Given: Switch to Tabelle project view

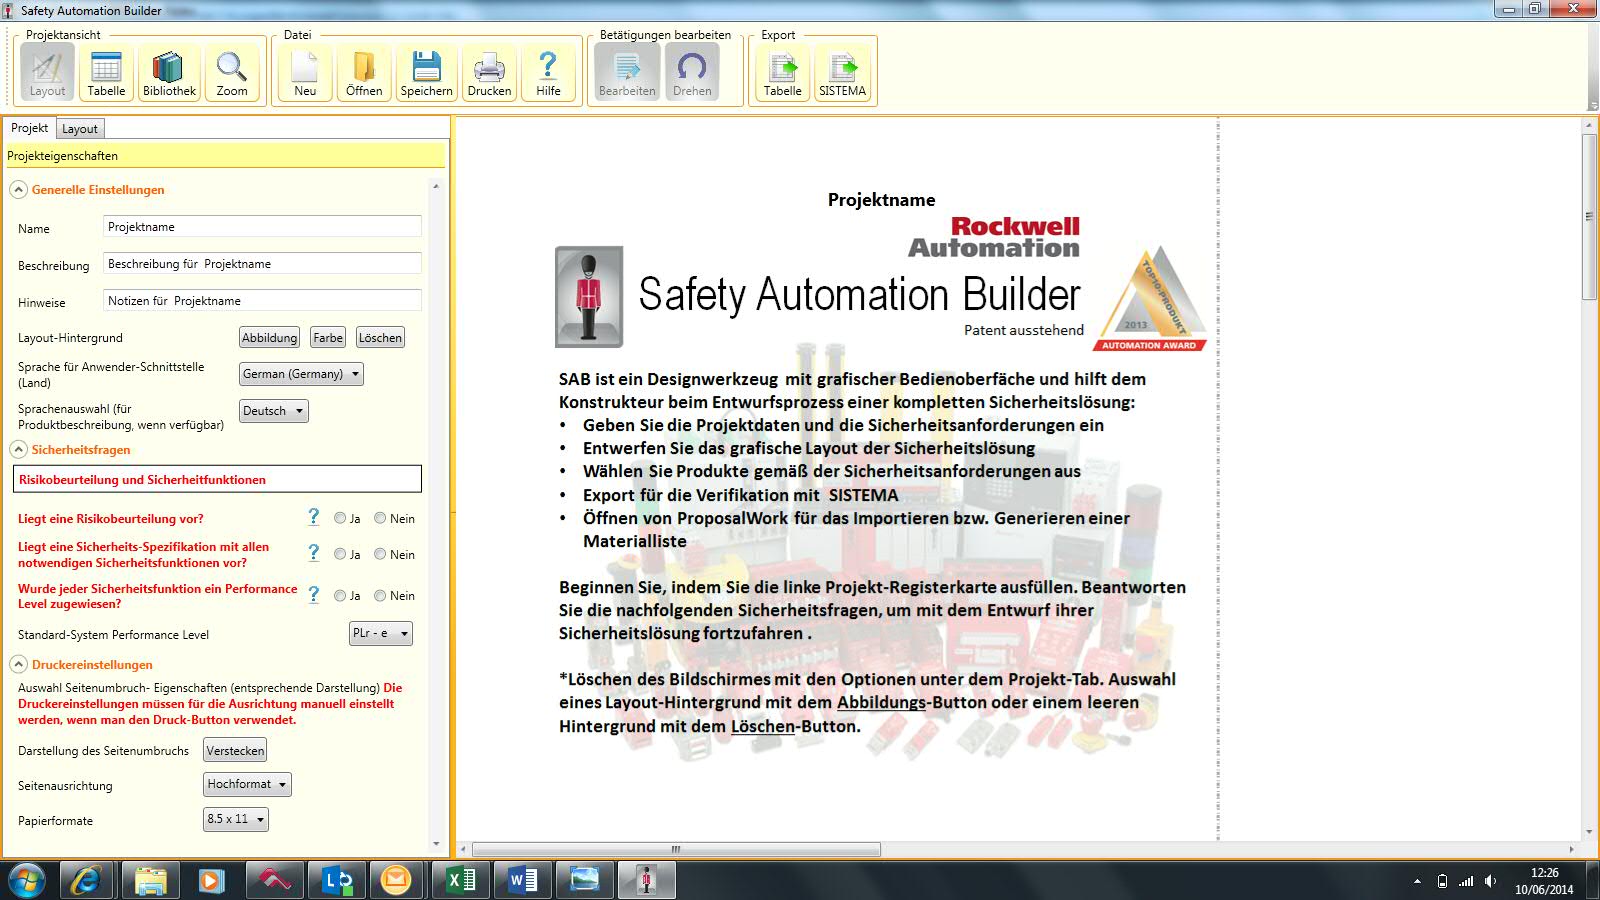Looking at the screenshot, I should pos(106,72).
